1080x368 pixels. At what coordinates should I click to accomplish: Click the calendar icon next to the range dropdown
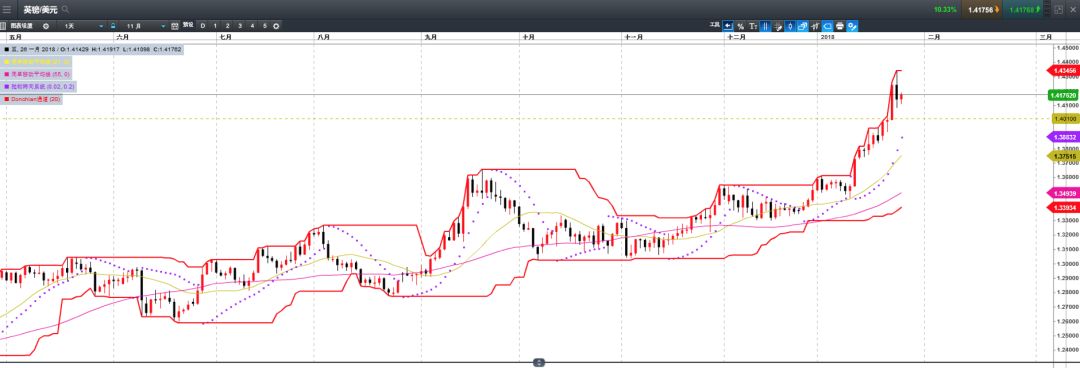tap(174, 25)
